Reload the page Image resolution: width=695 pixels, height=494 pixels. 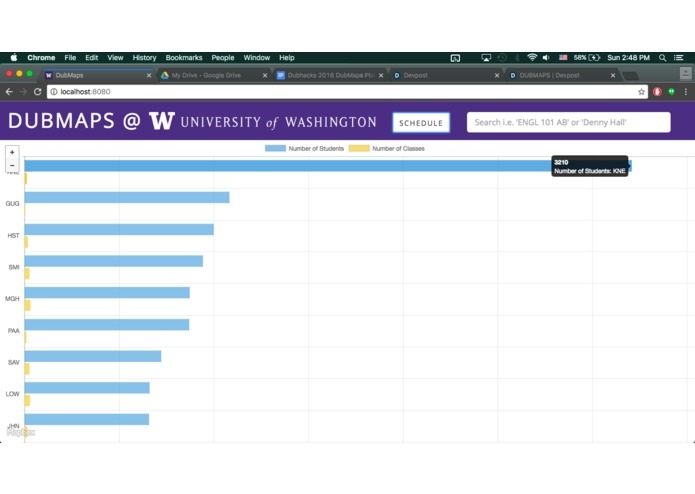[38, 92]
